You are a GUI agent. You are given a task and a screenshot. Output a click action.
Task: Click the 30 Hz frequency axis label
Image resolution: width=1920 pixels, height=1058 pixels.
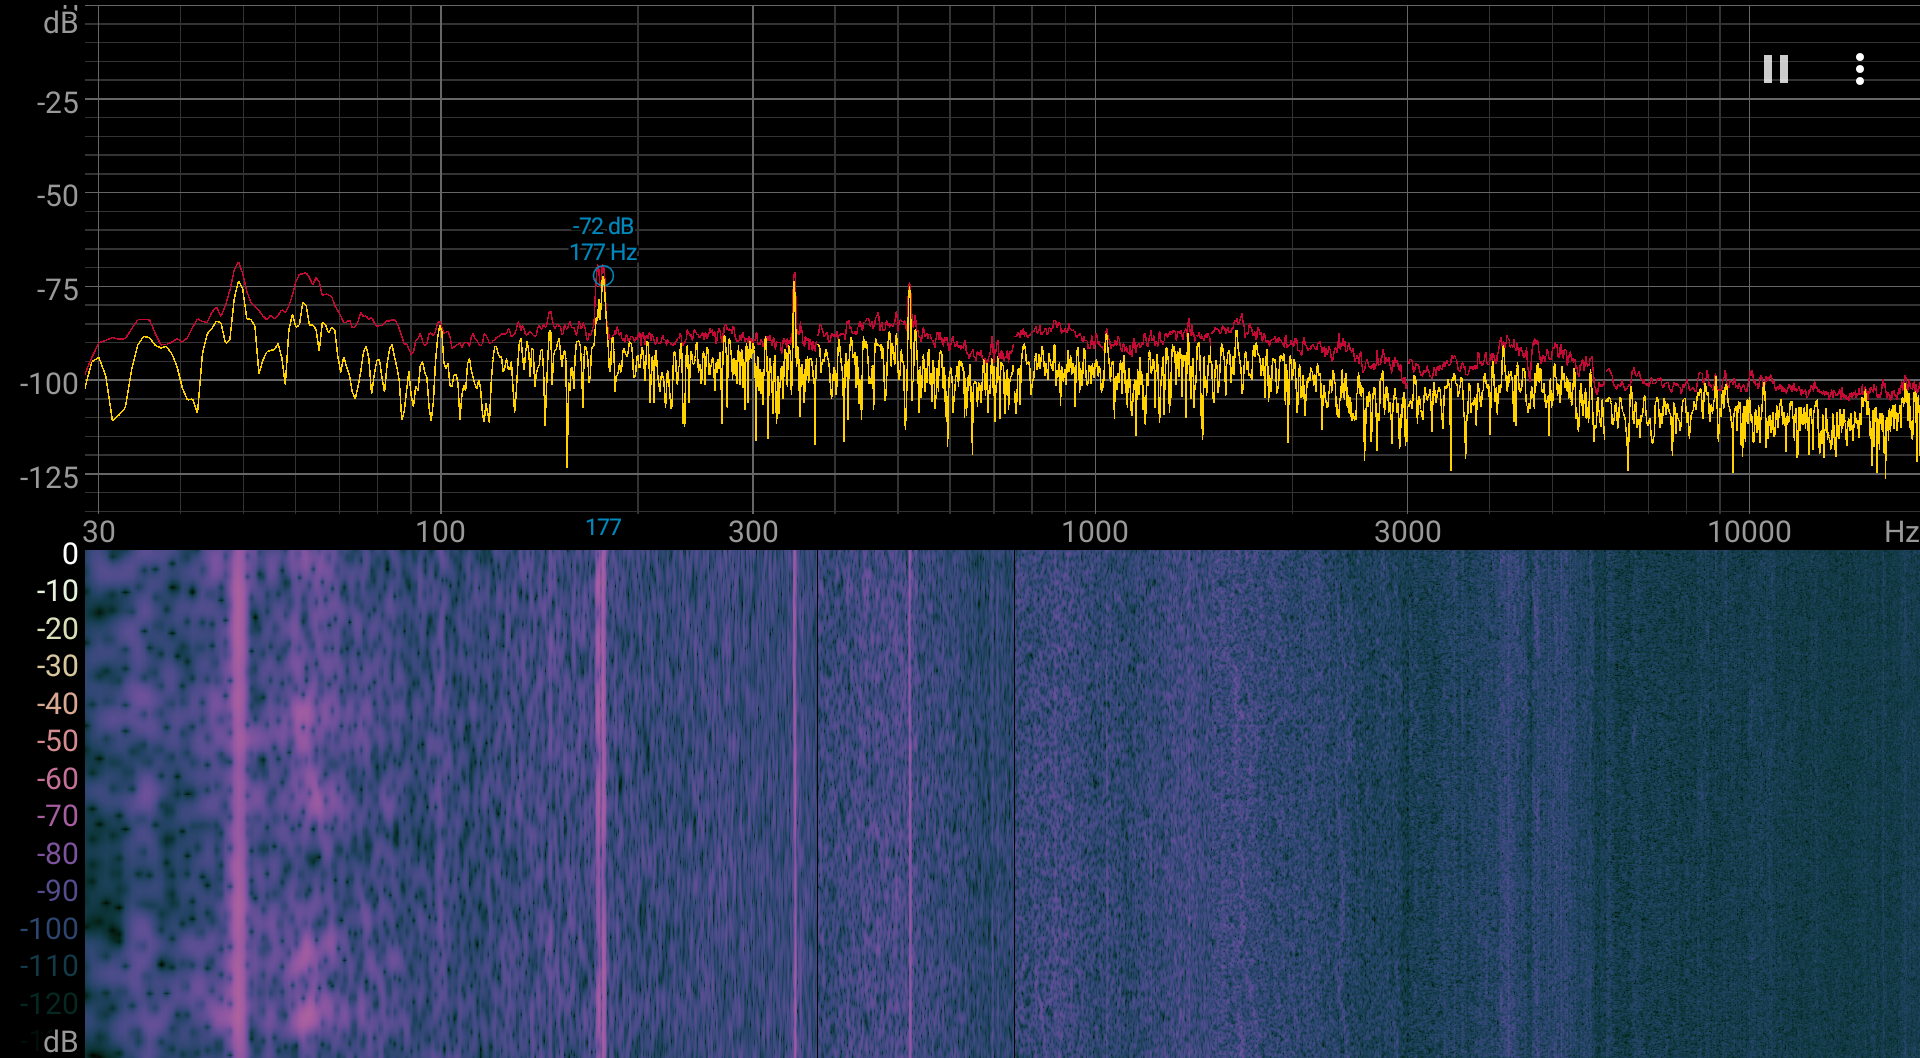[x=99, y=531]
